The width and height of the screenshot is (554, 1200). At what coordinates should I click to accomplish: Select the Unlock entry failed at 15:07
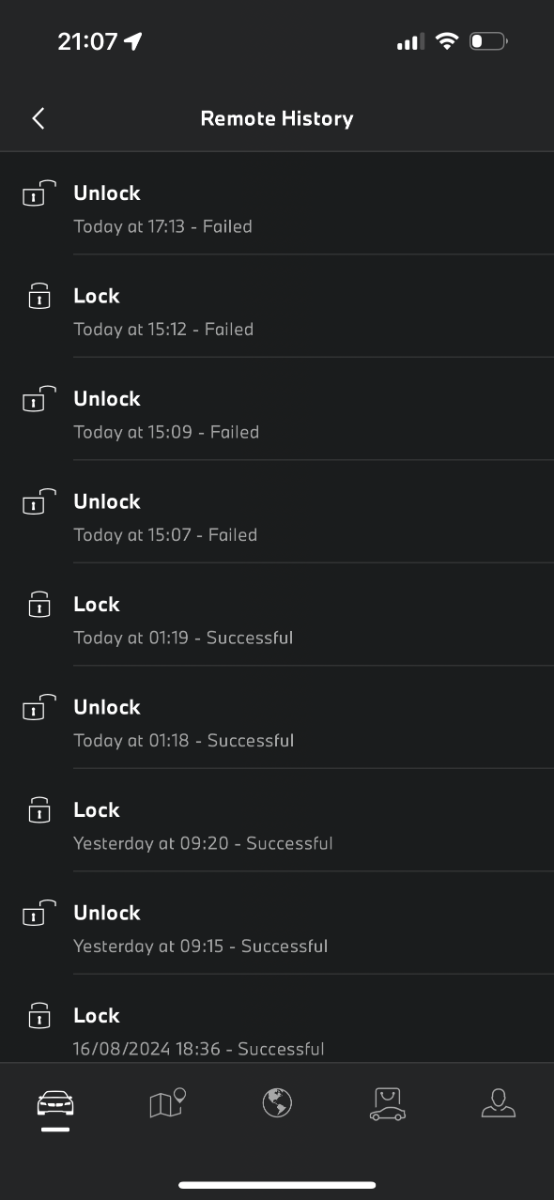pos(277,512)
